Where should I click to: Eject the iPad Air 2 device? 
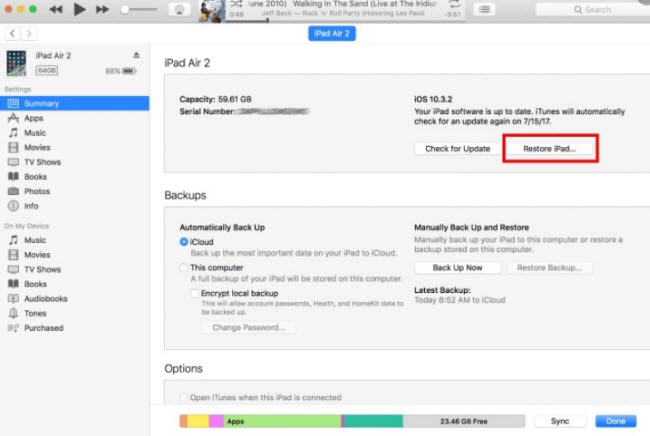click(136, 55)
